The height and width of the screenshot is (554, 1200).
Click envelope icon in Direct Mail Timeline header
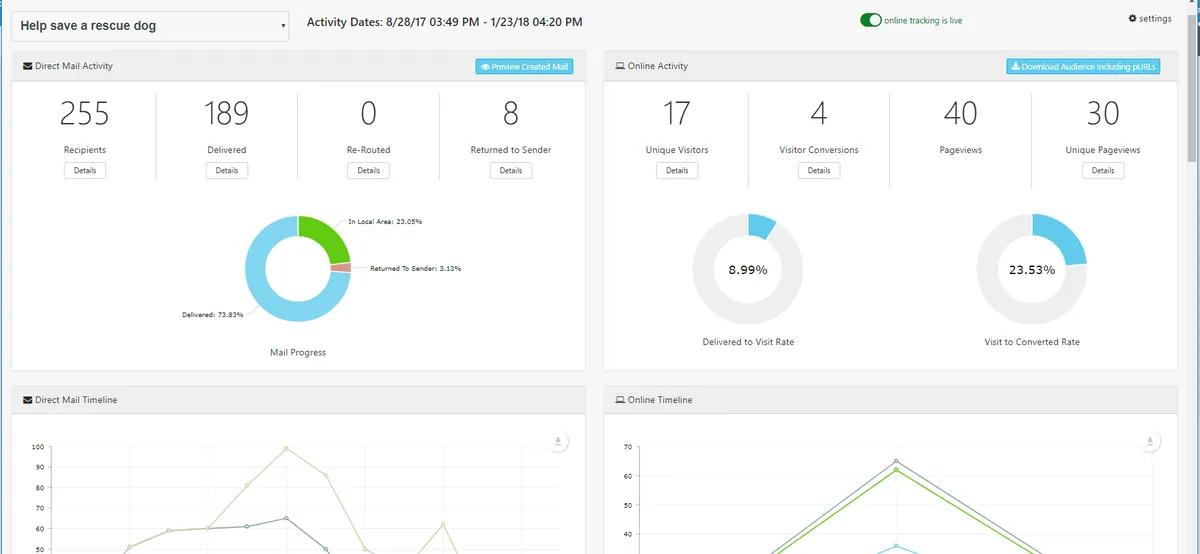point(27,400)
